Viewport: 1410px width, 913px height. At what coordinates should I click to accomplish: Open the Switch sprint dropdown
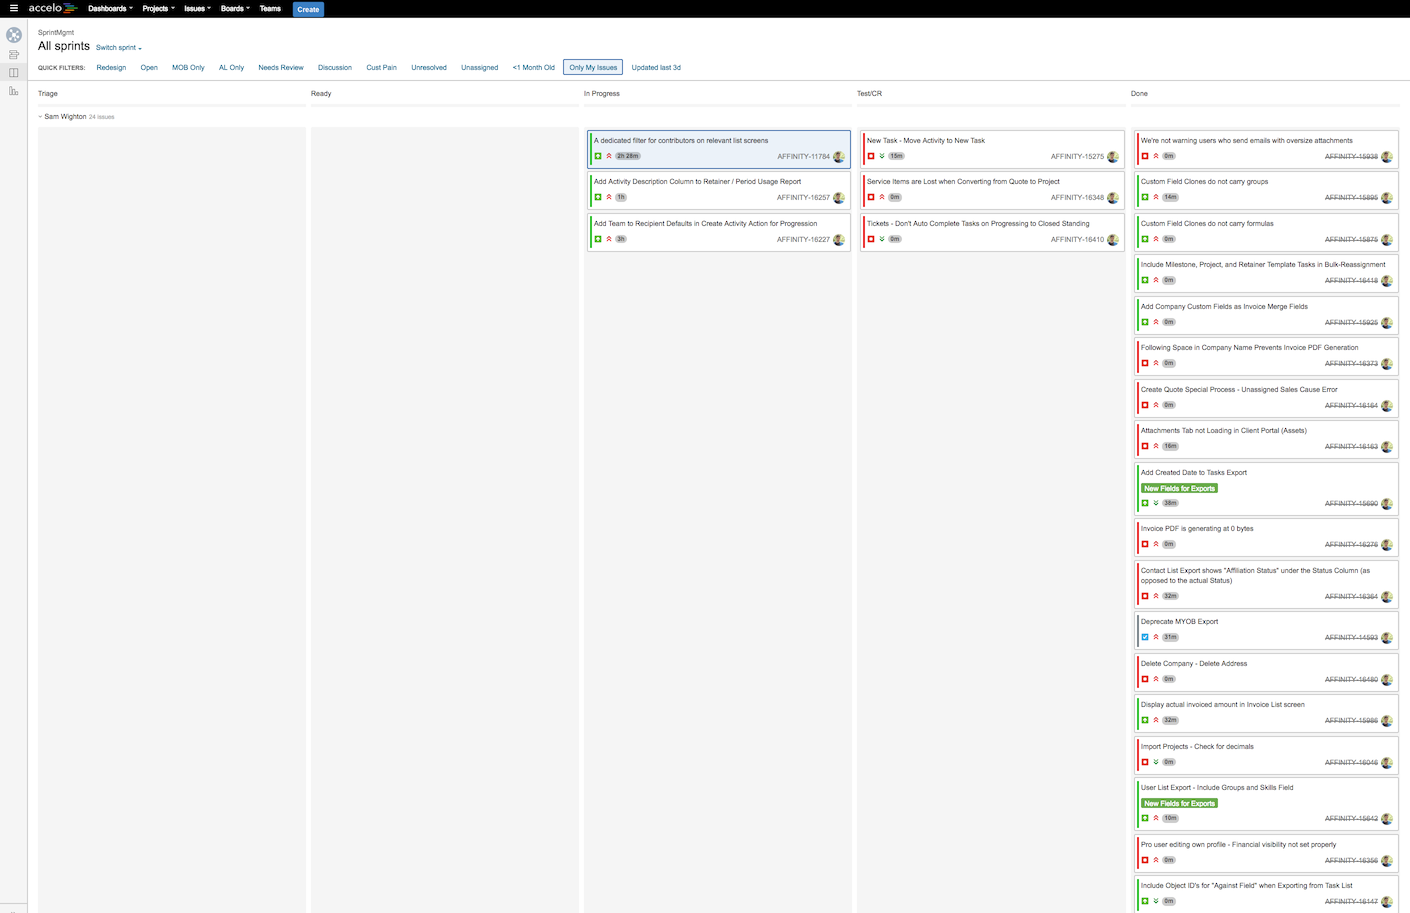117,47
